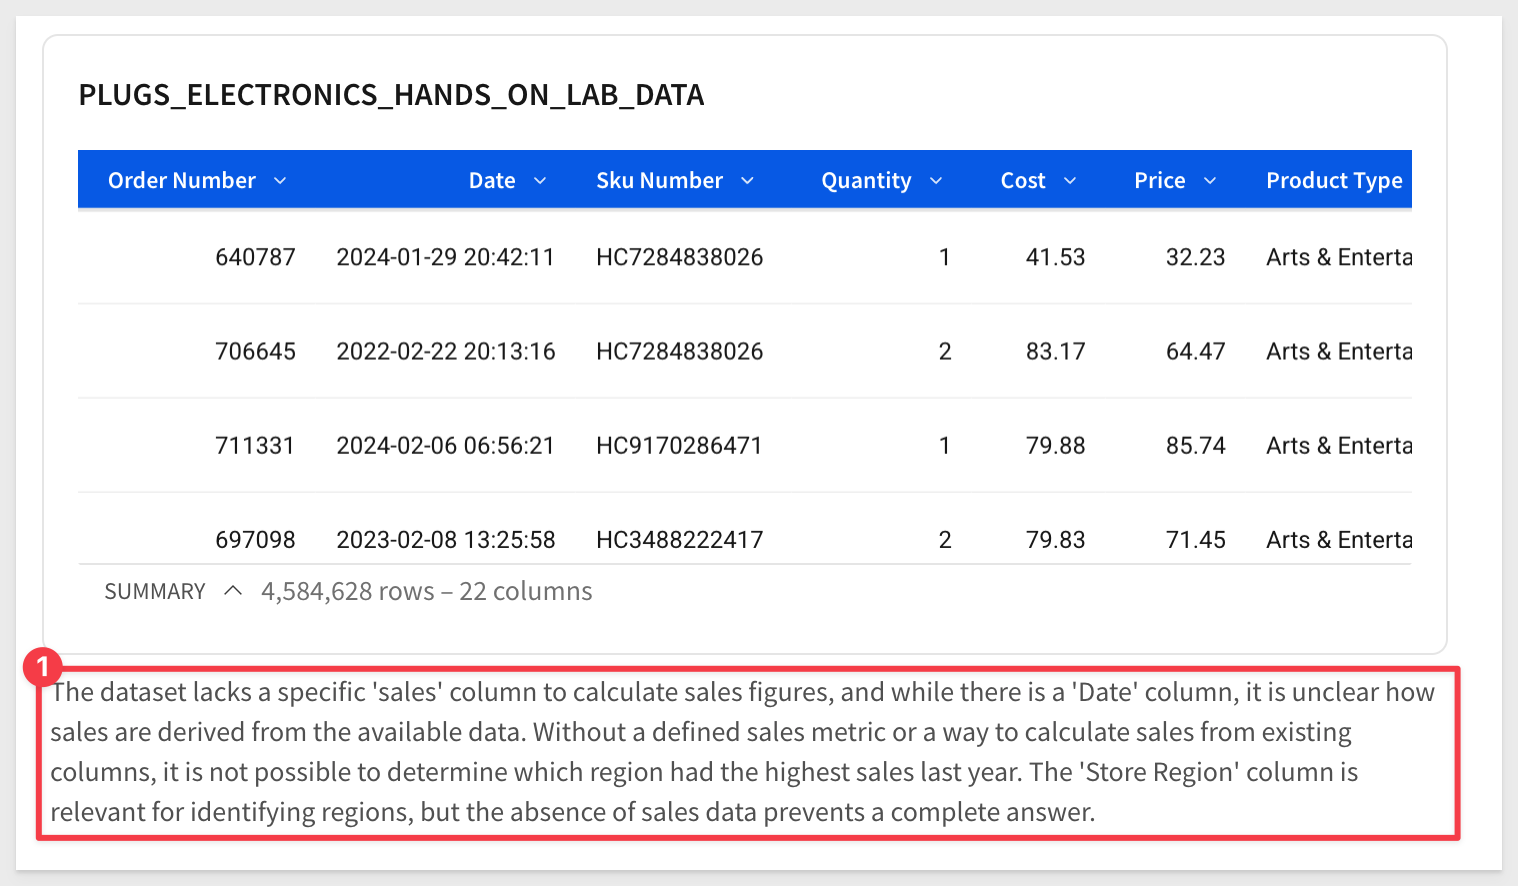
Task: Select Sku cell HC9170286471
Action: tap(679, 445)
